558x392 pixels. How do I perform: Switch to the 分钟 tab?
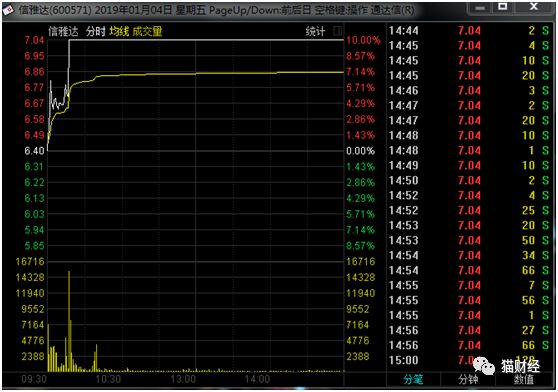pyautogui.click(x=468, y=379)
